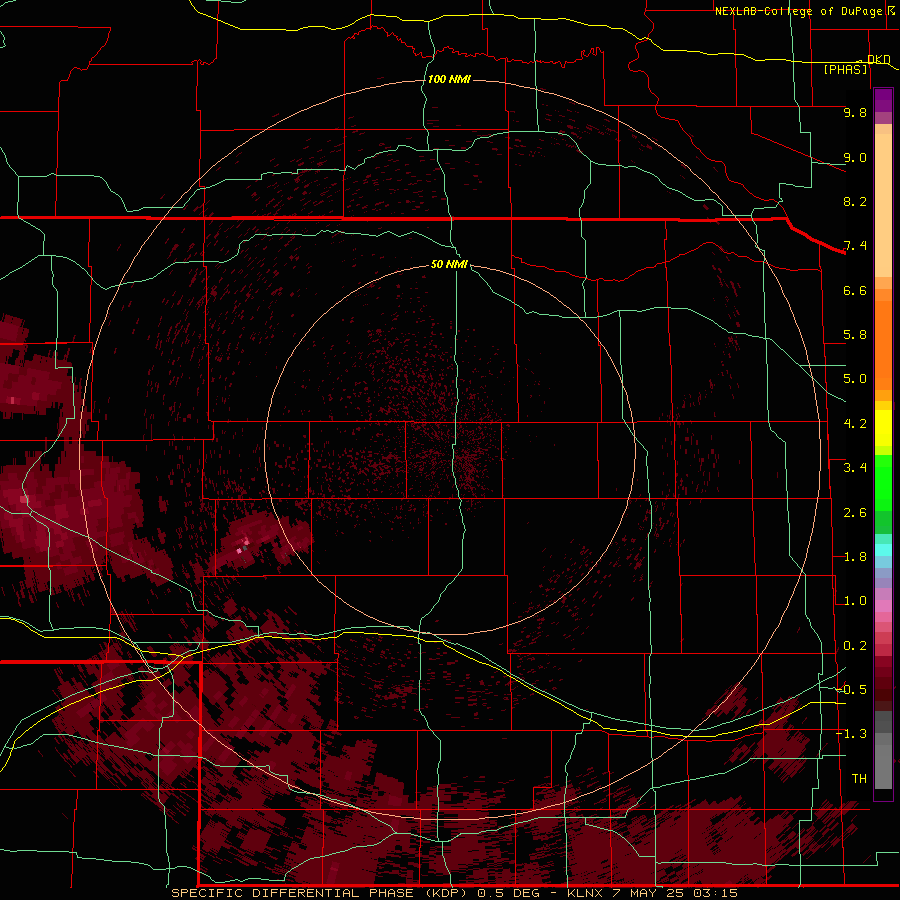Click the TH threshold label
The width and height of the screenshot is (900, 900).
pos(859,779)
